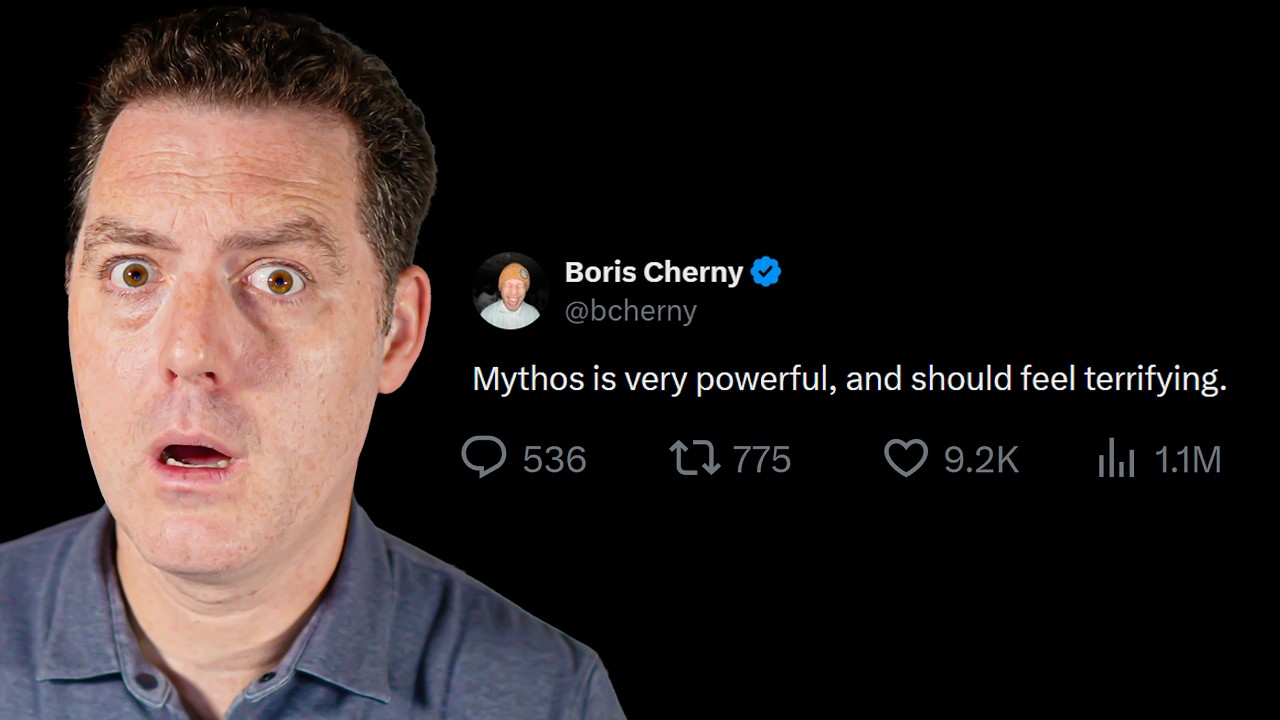Like the tweet with the heart icon
Viewport: 1280px width, 720px height.
[906, 459]
